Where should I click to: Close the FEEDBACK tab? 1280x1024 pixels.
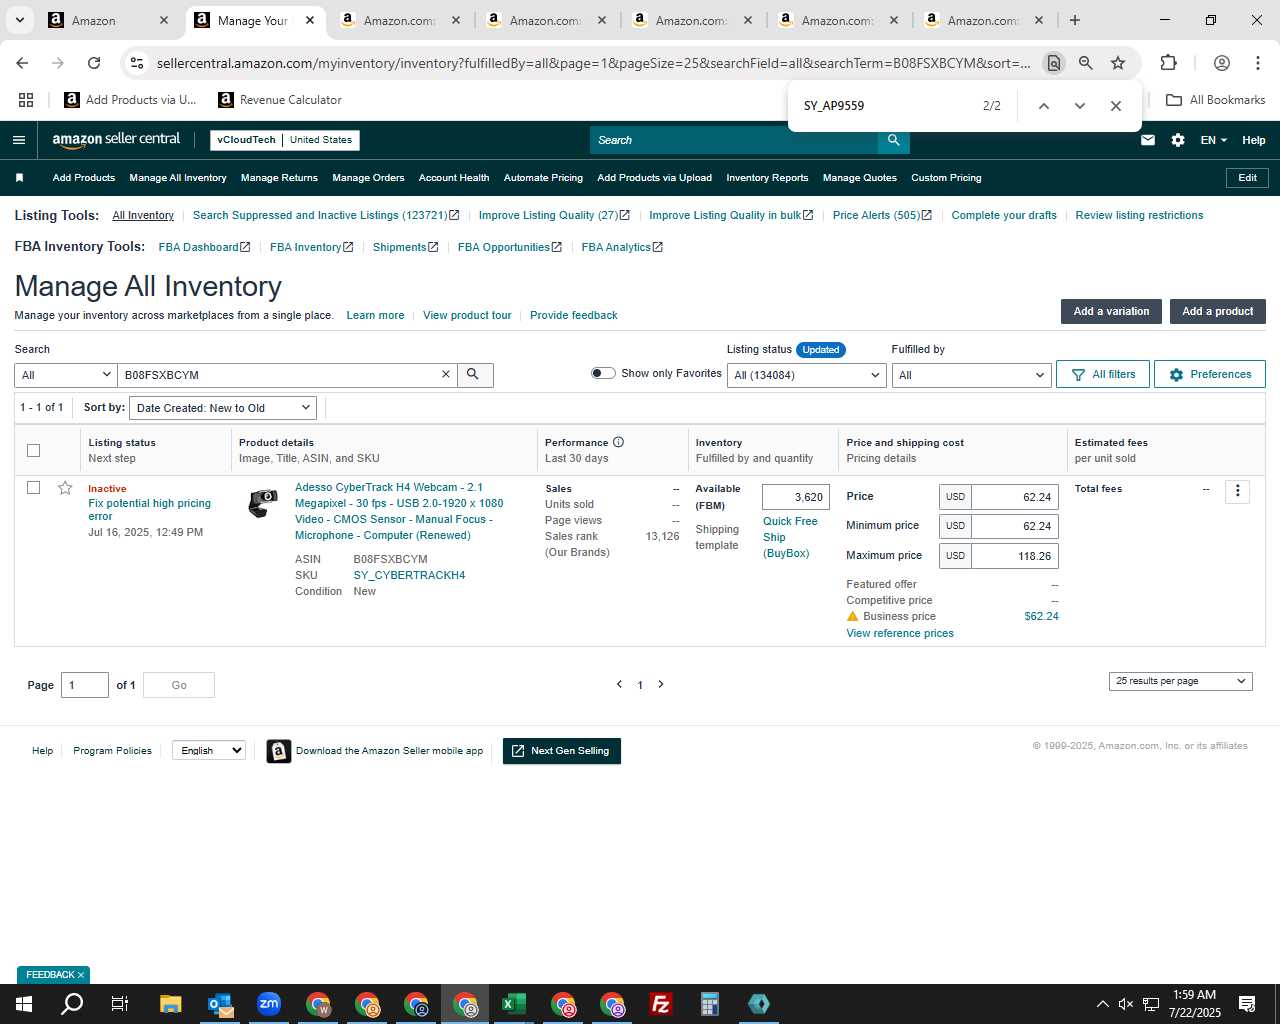tap(81, 975)
